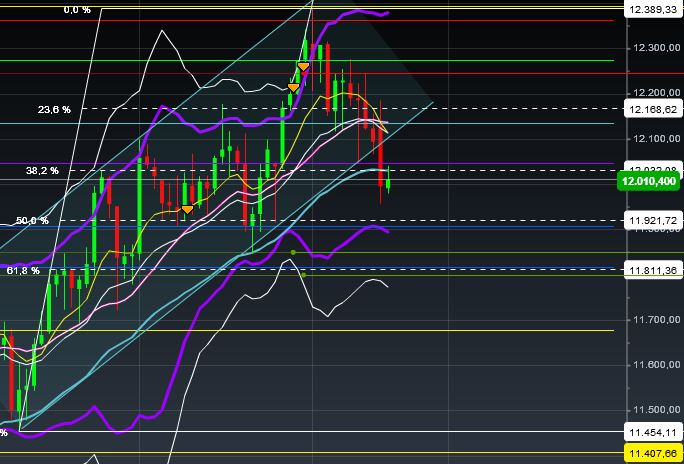Click the 11.454,11 price label
This screenshot has height=464, width=684.
click(x=652, y=430)
